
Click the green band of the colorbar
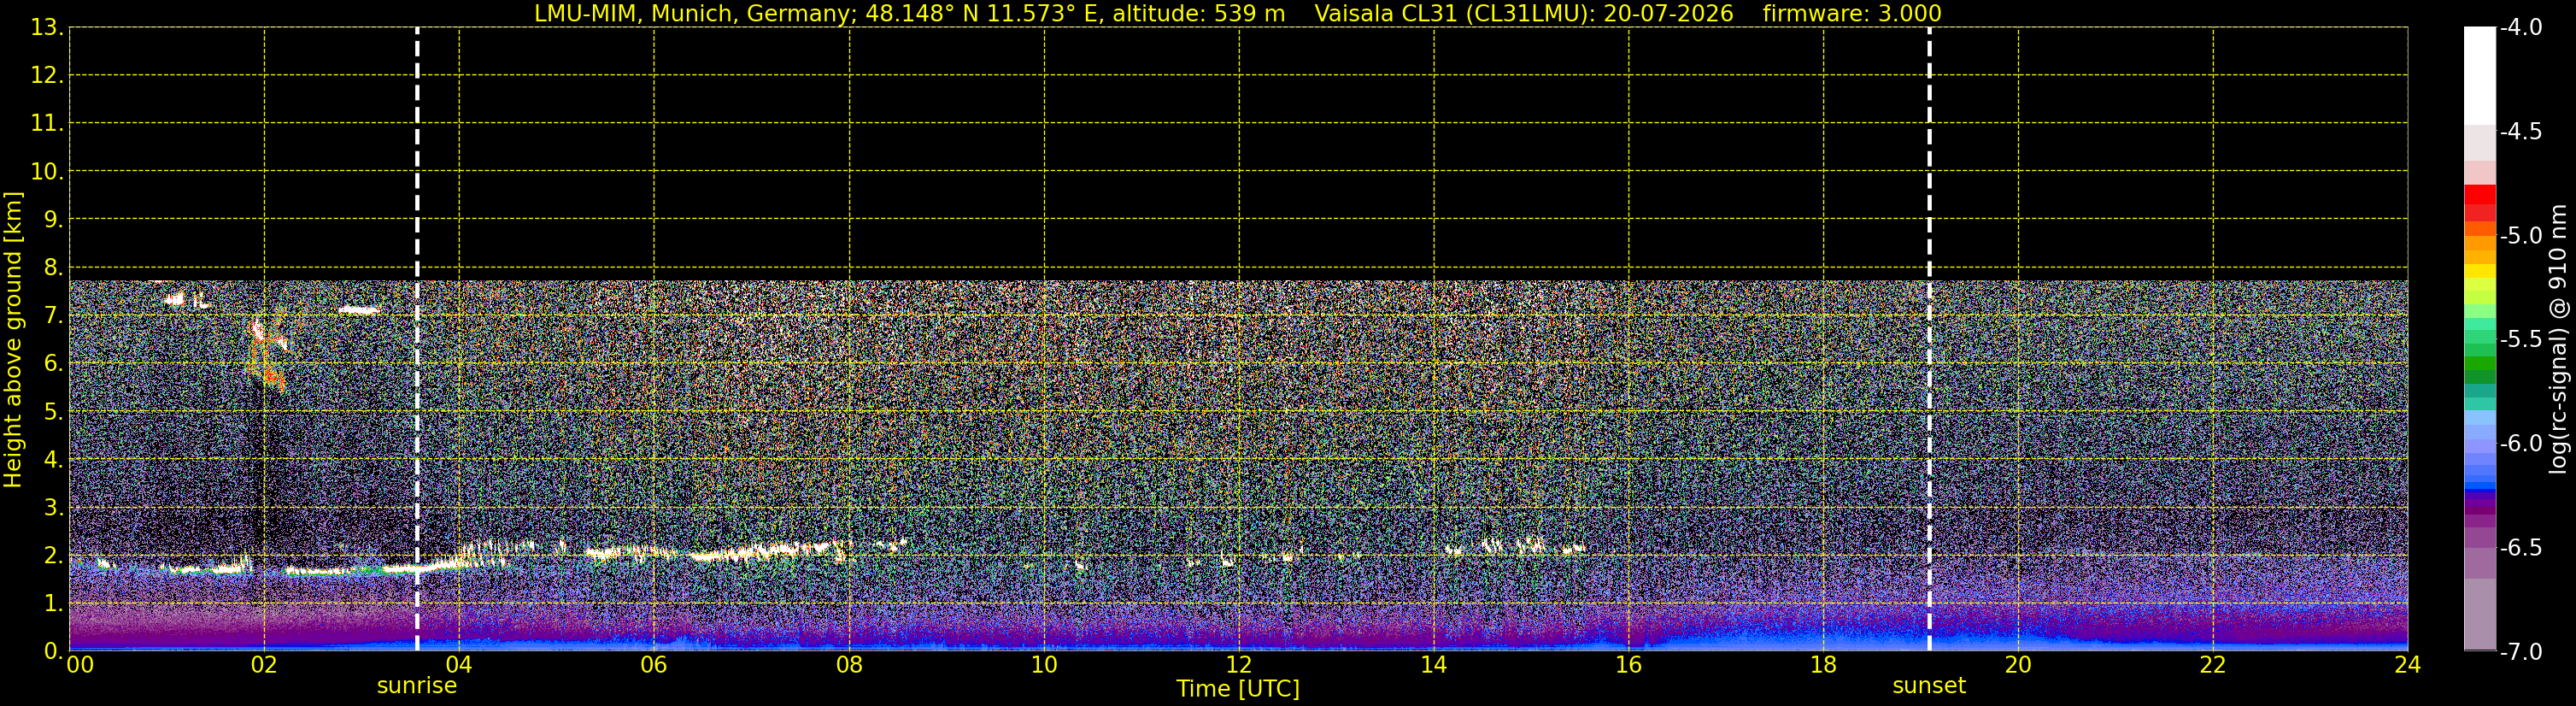click(2479, 365)
